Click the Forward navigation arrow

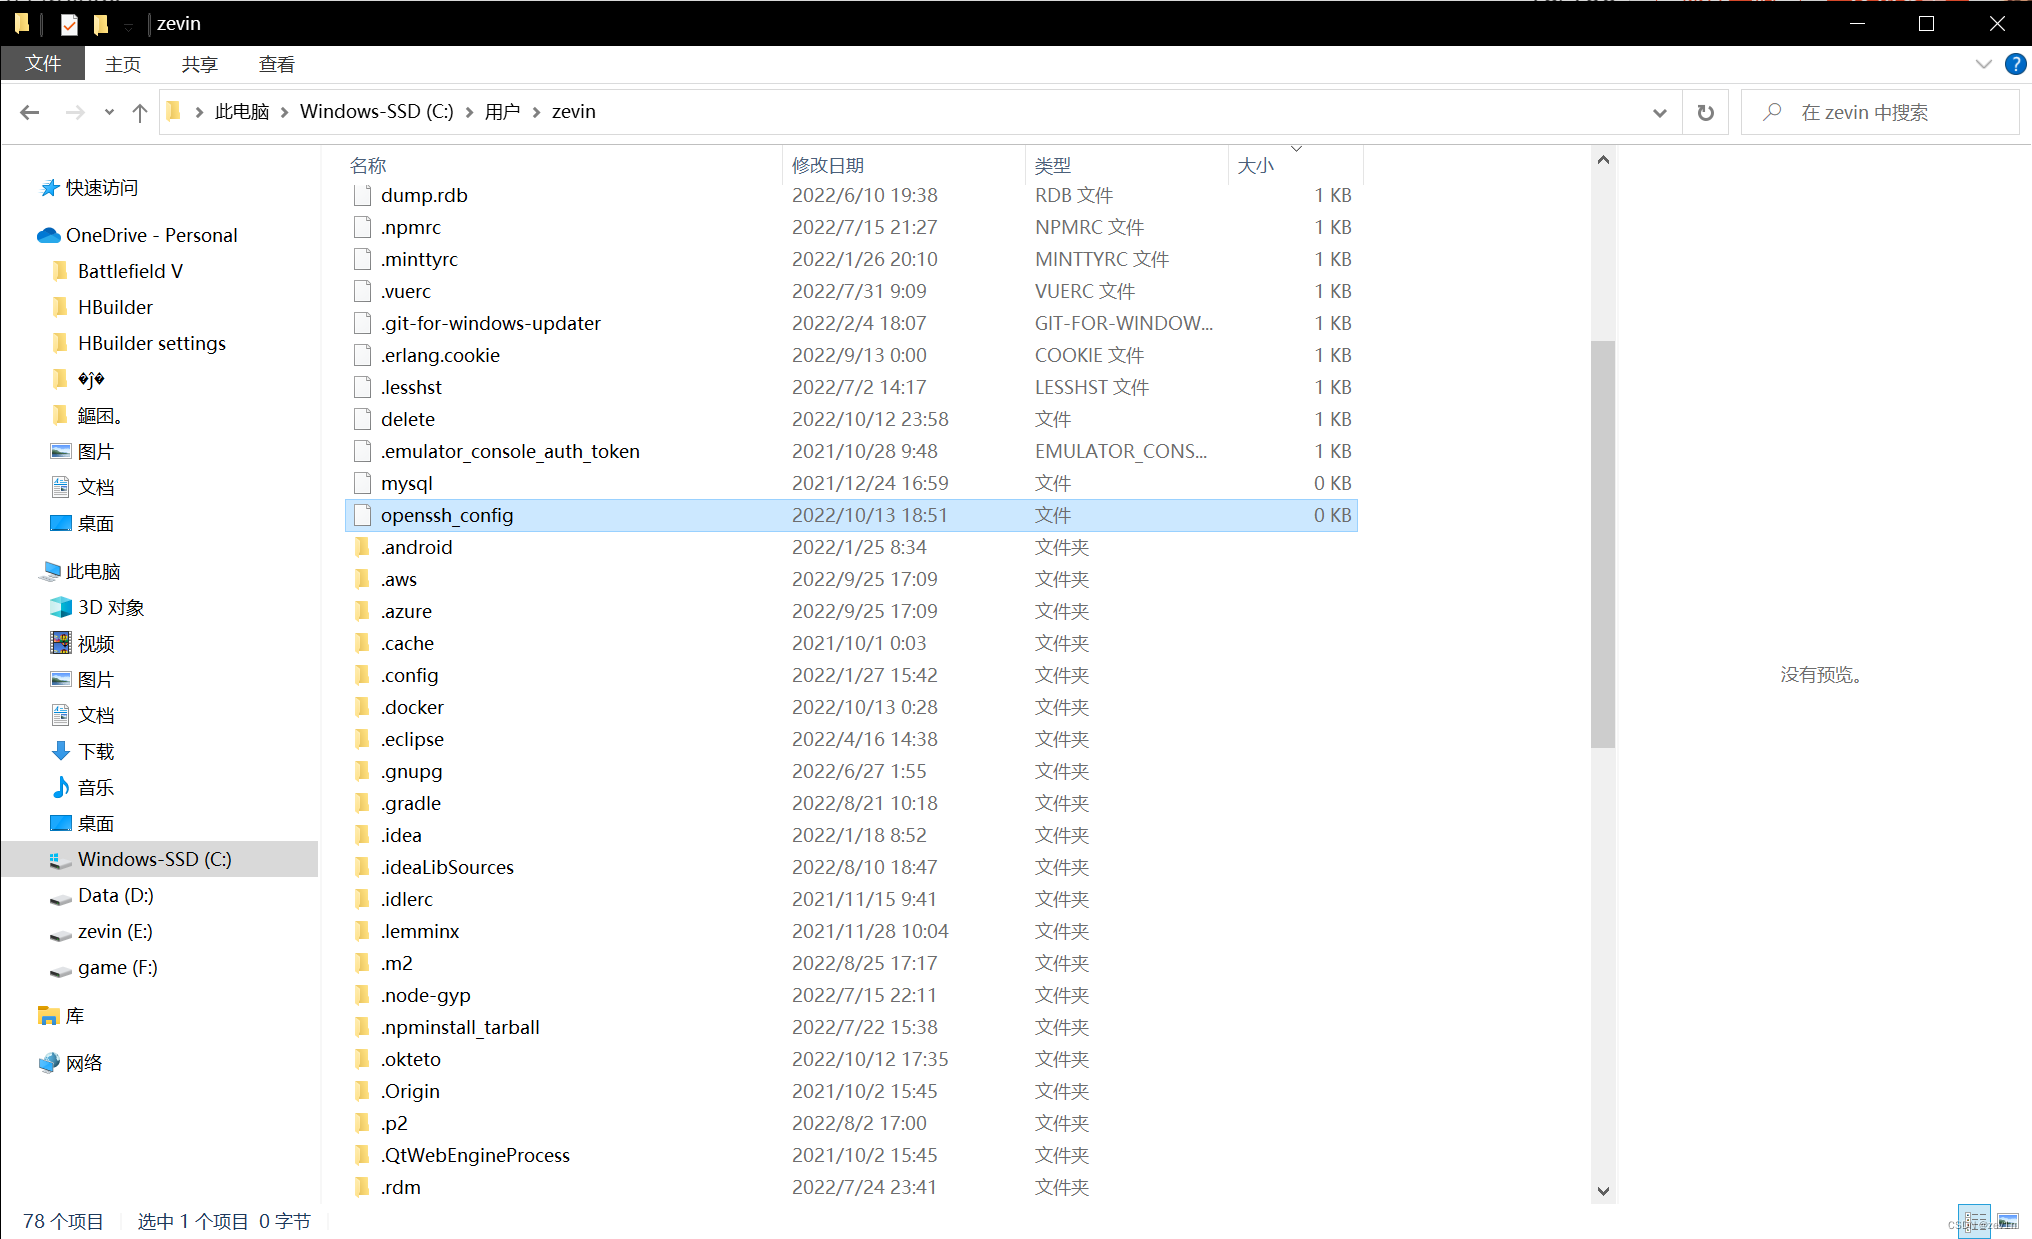[x=75, y=112]
